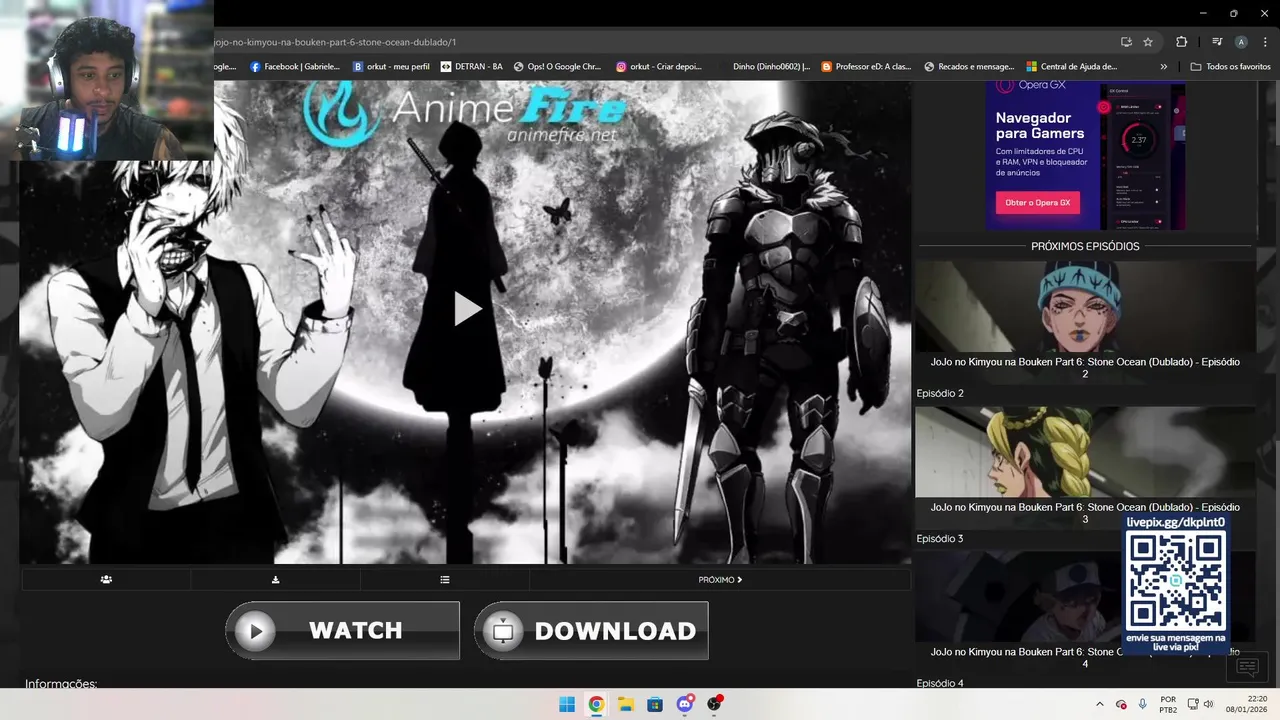The height and width of the screenshot is (720, 1280).
Task: Play the video with the center play button
Action: click(x=468, y=309)
